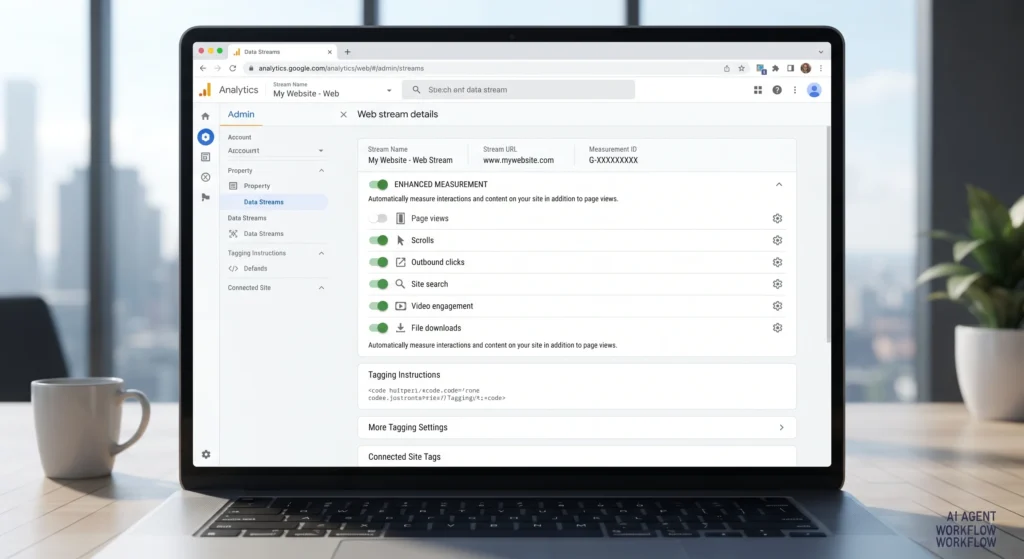Turn off the Site search toggle
The width and height of the screenshot is (1024, 559).
tap(378, 284)
